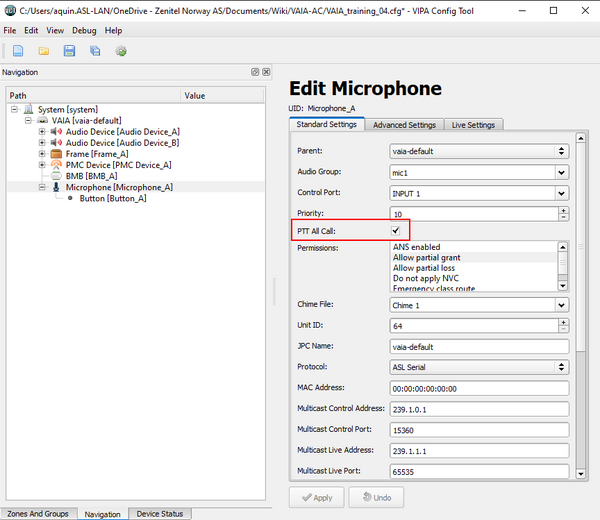Float the Navigation panel with its undock icon
The width and height of the screenshot is (600, 520).
click(x=254, y=73)
